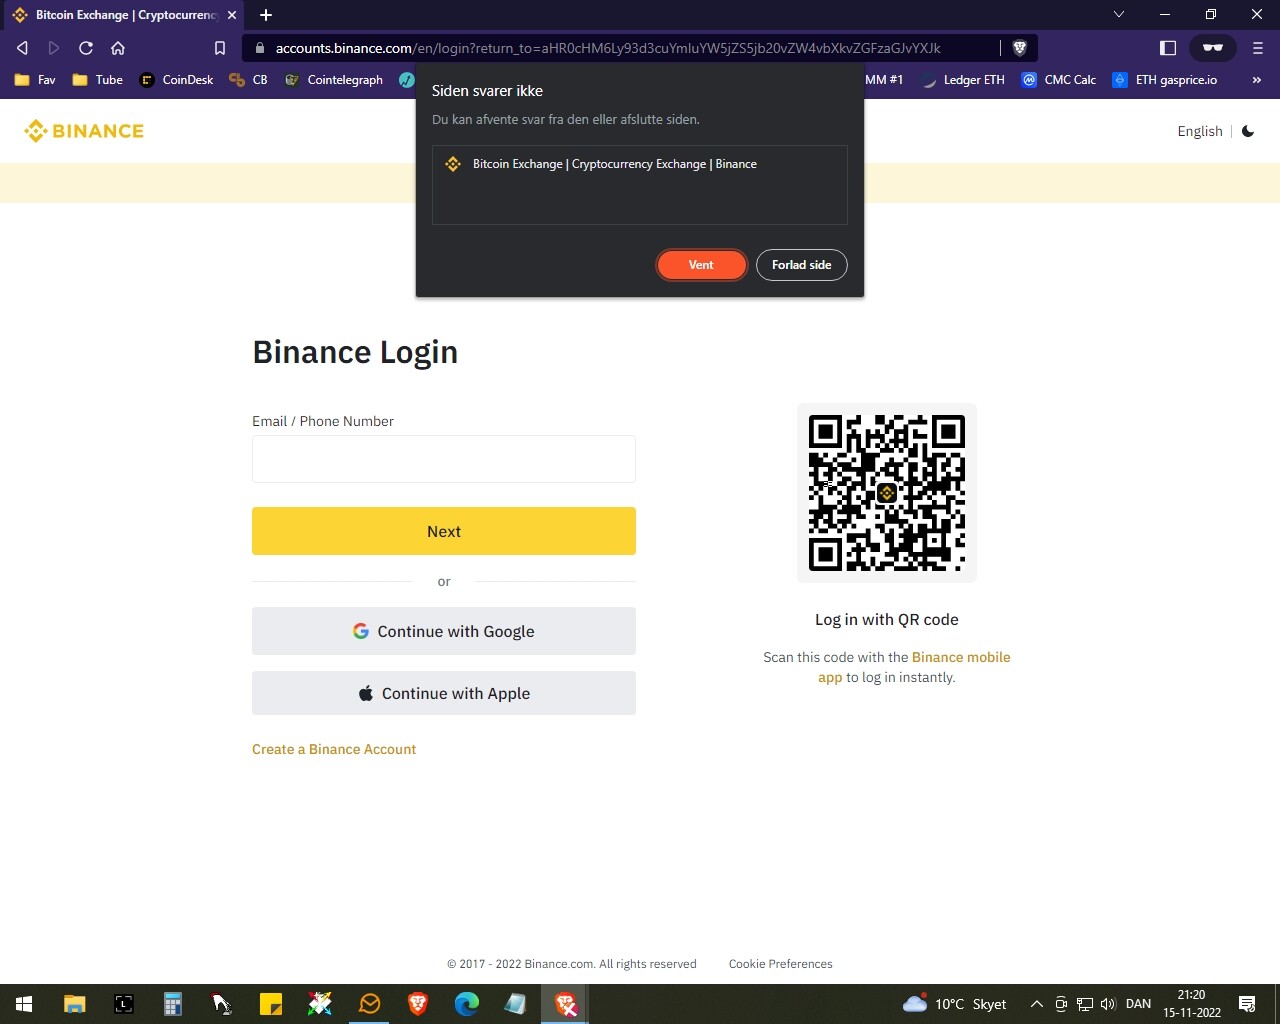1280x1024 pixels.
Task: Open the CB bookmark
Action: 248,80
